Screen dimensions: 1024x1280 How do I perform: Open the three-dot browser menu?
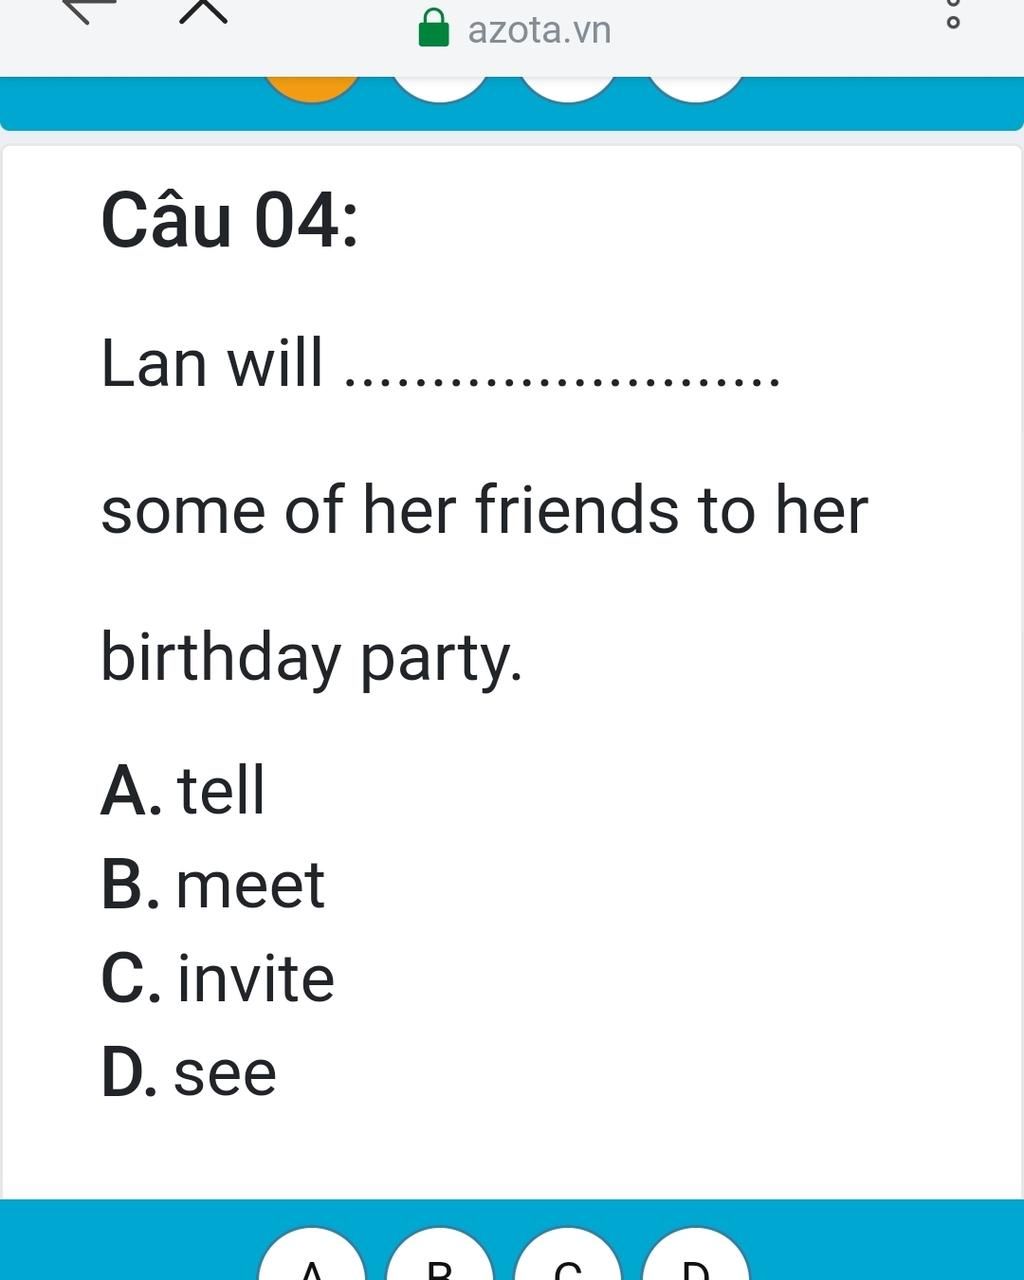(953, 13)
